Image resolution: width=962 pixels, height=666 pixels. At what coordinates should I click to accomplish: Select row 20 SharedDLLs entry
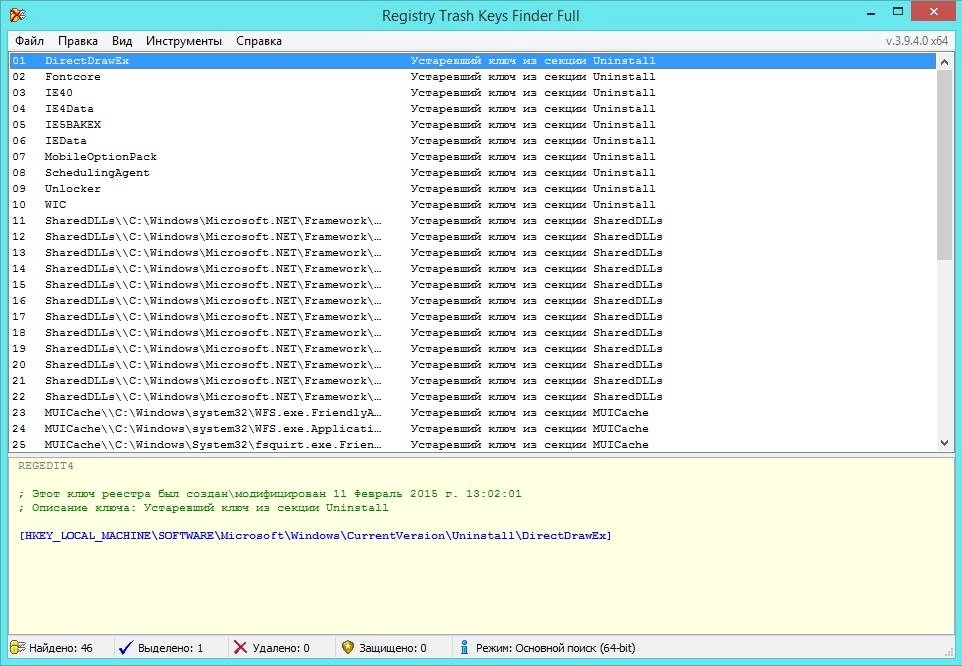coord(472,364)
